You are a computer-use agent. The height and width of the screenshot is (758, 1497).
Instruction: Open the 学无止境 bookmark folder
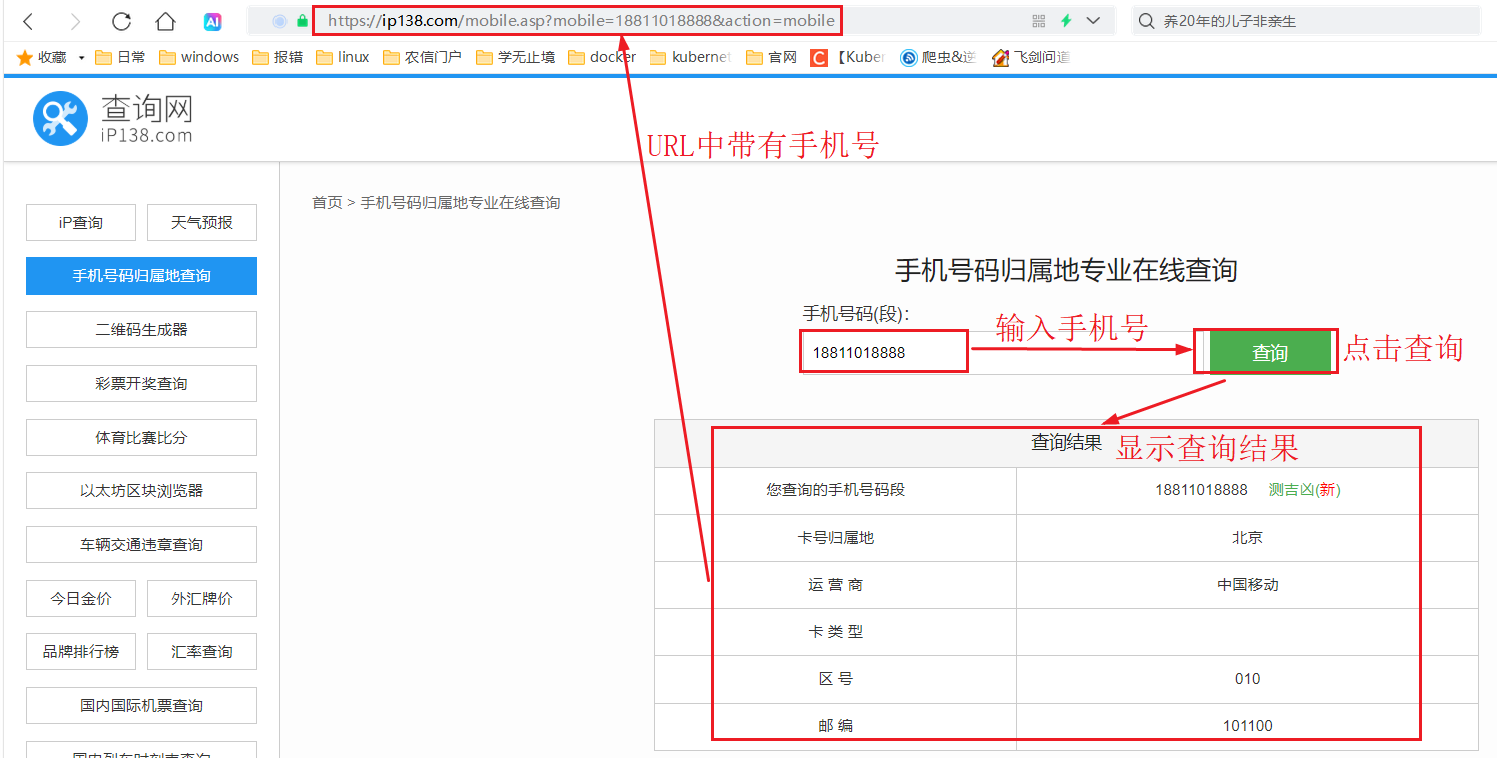point(515,57)
